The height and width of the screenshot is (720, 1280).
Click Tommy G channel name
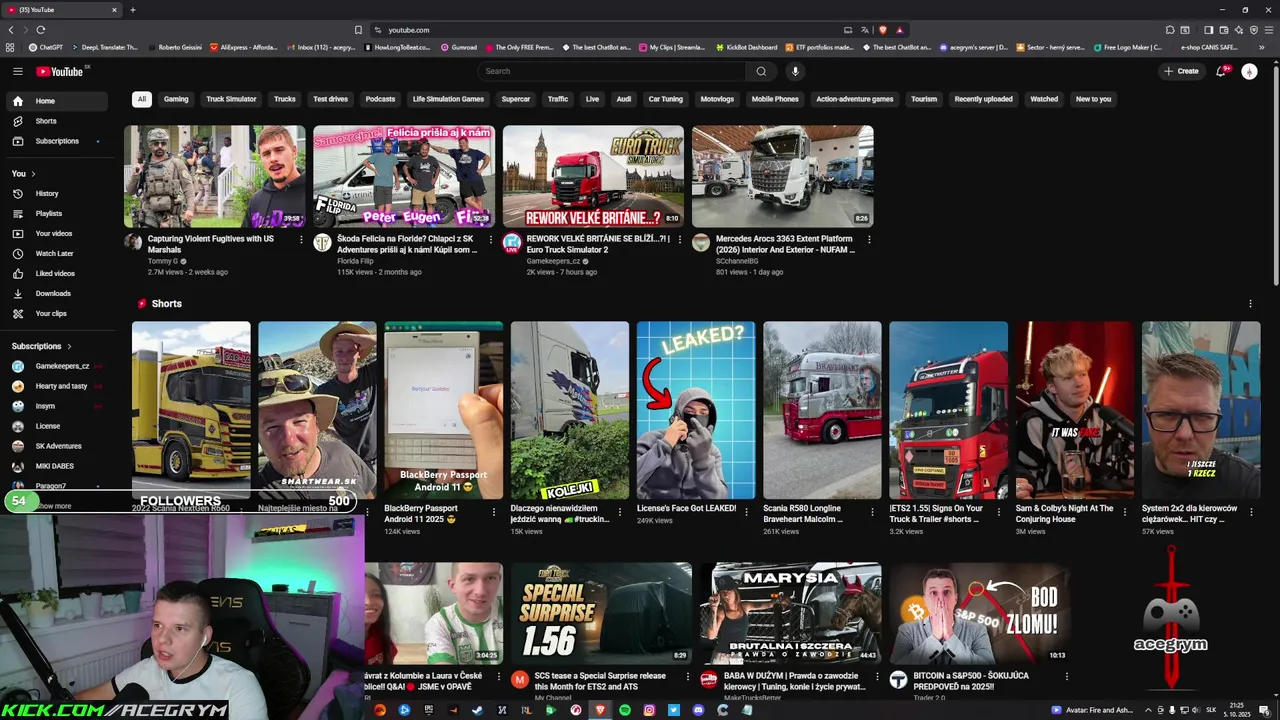pos(162,261)
